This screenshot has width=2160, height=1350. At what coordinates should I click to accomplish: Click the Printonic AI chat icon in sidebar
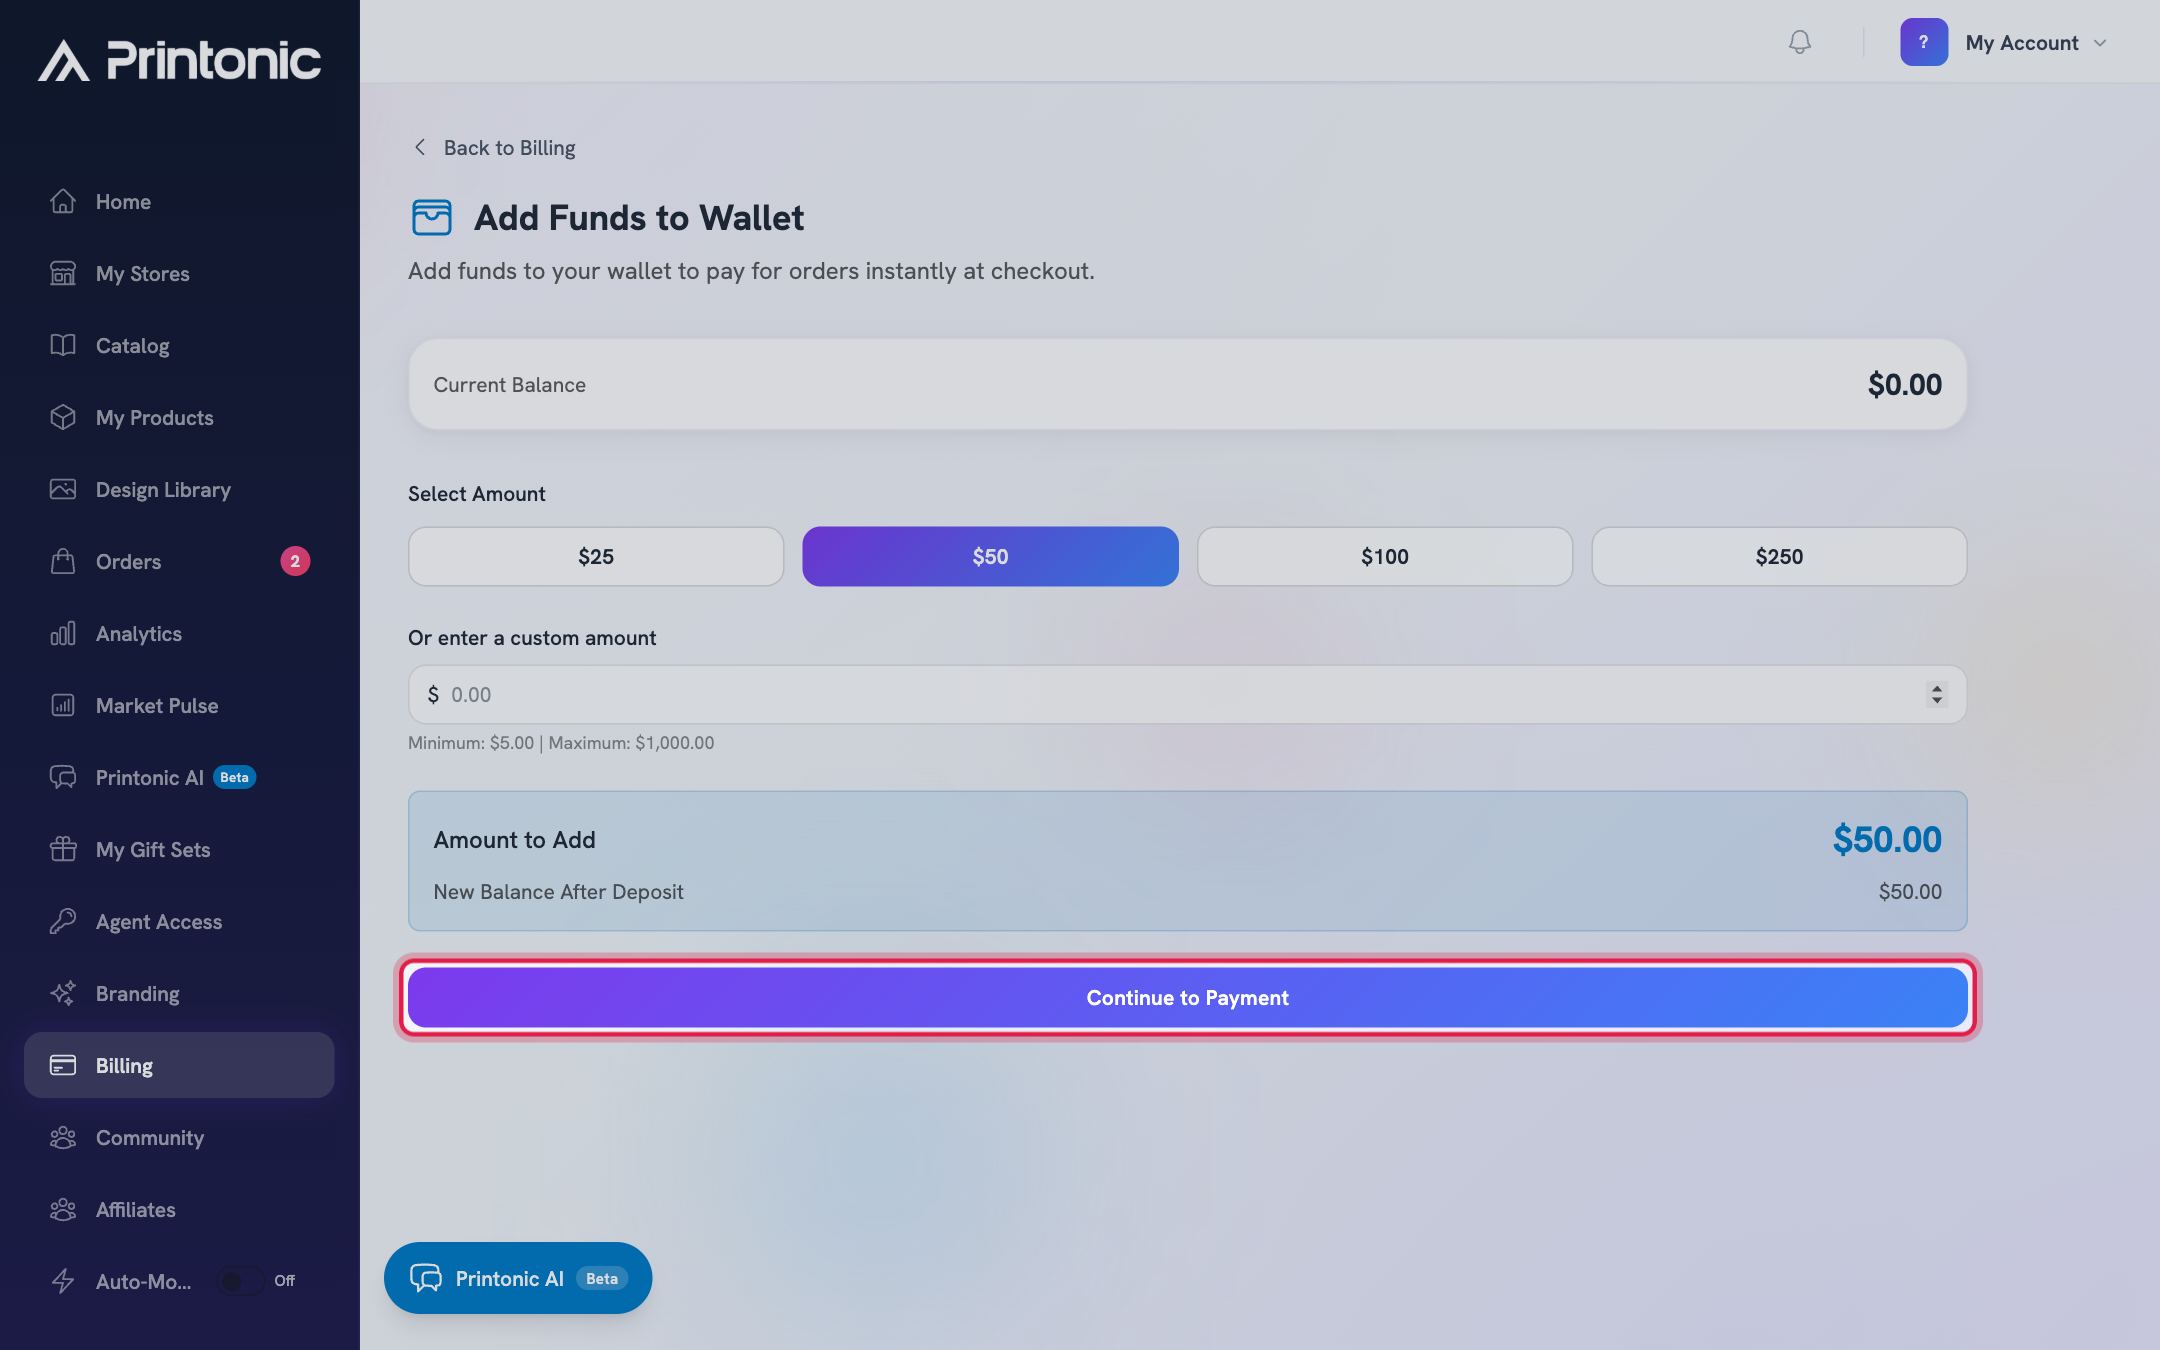(x=63, y=777)
